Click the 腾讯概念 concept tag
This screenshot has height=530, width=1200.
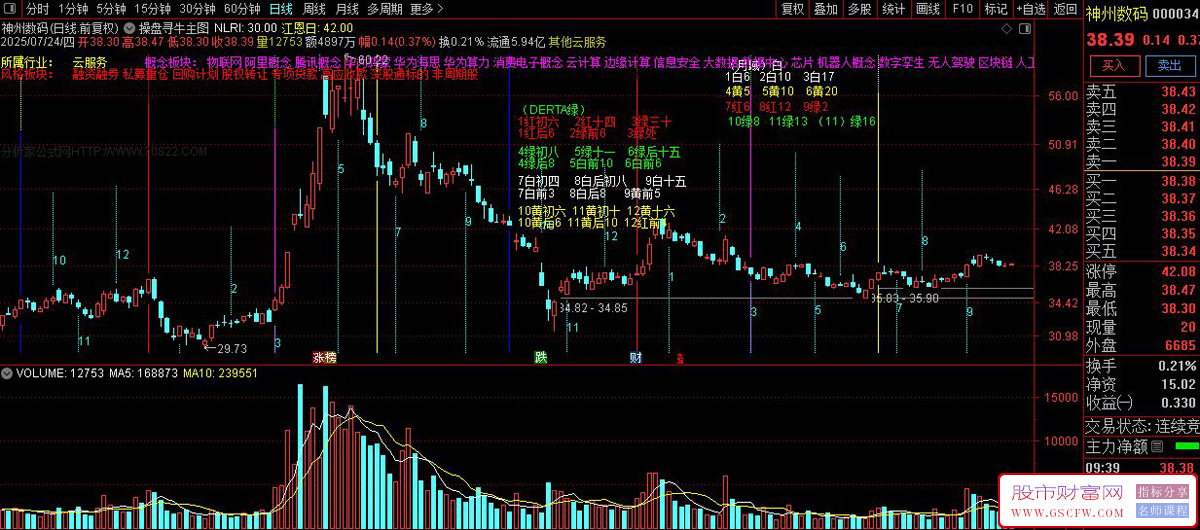[x=316, y=62]
